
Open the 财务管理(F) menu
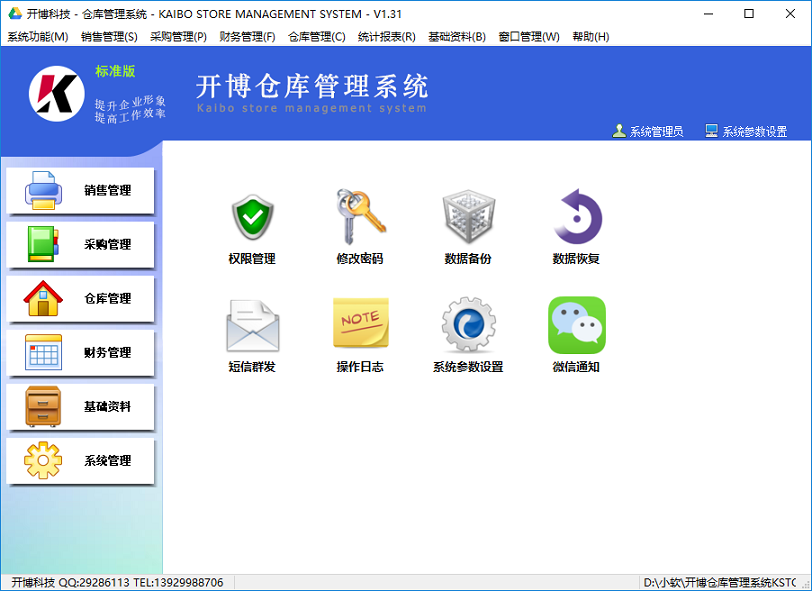(x=248, y=37)
